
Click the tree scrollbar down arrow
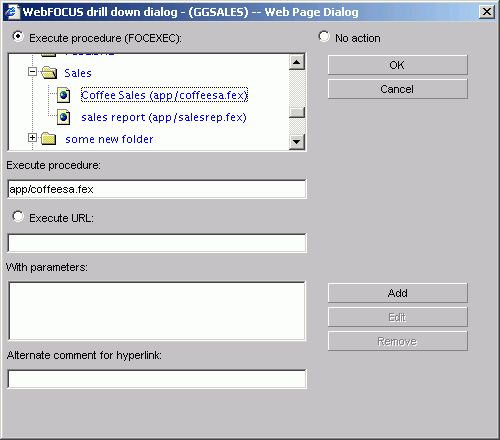pos(297,142)
